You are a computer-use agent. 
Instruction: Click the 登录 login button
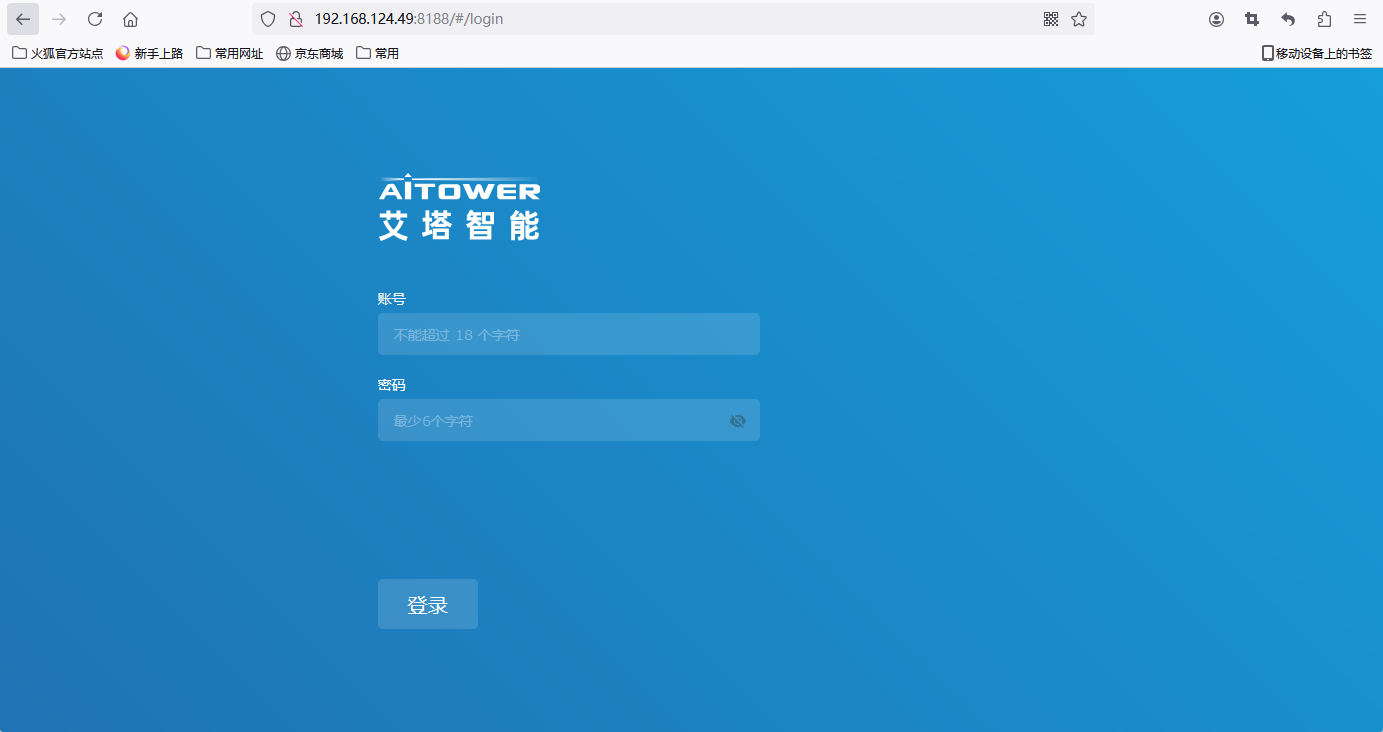point(428,604)
